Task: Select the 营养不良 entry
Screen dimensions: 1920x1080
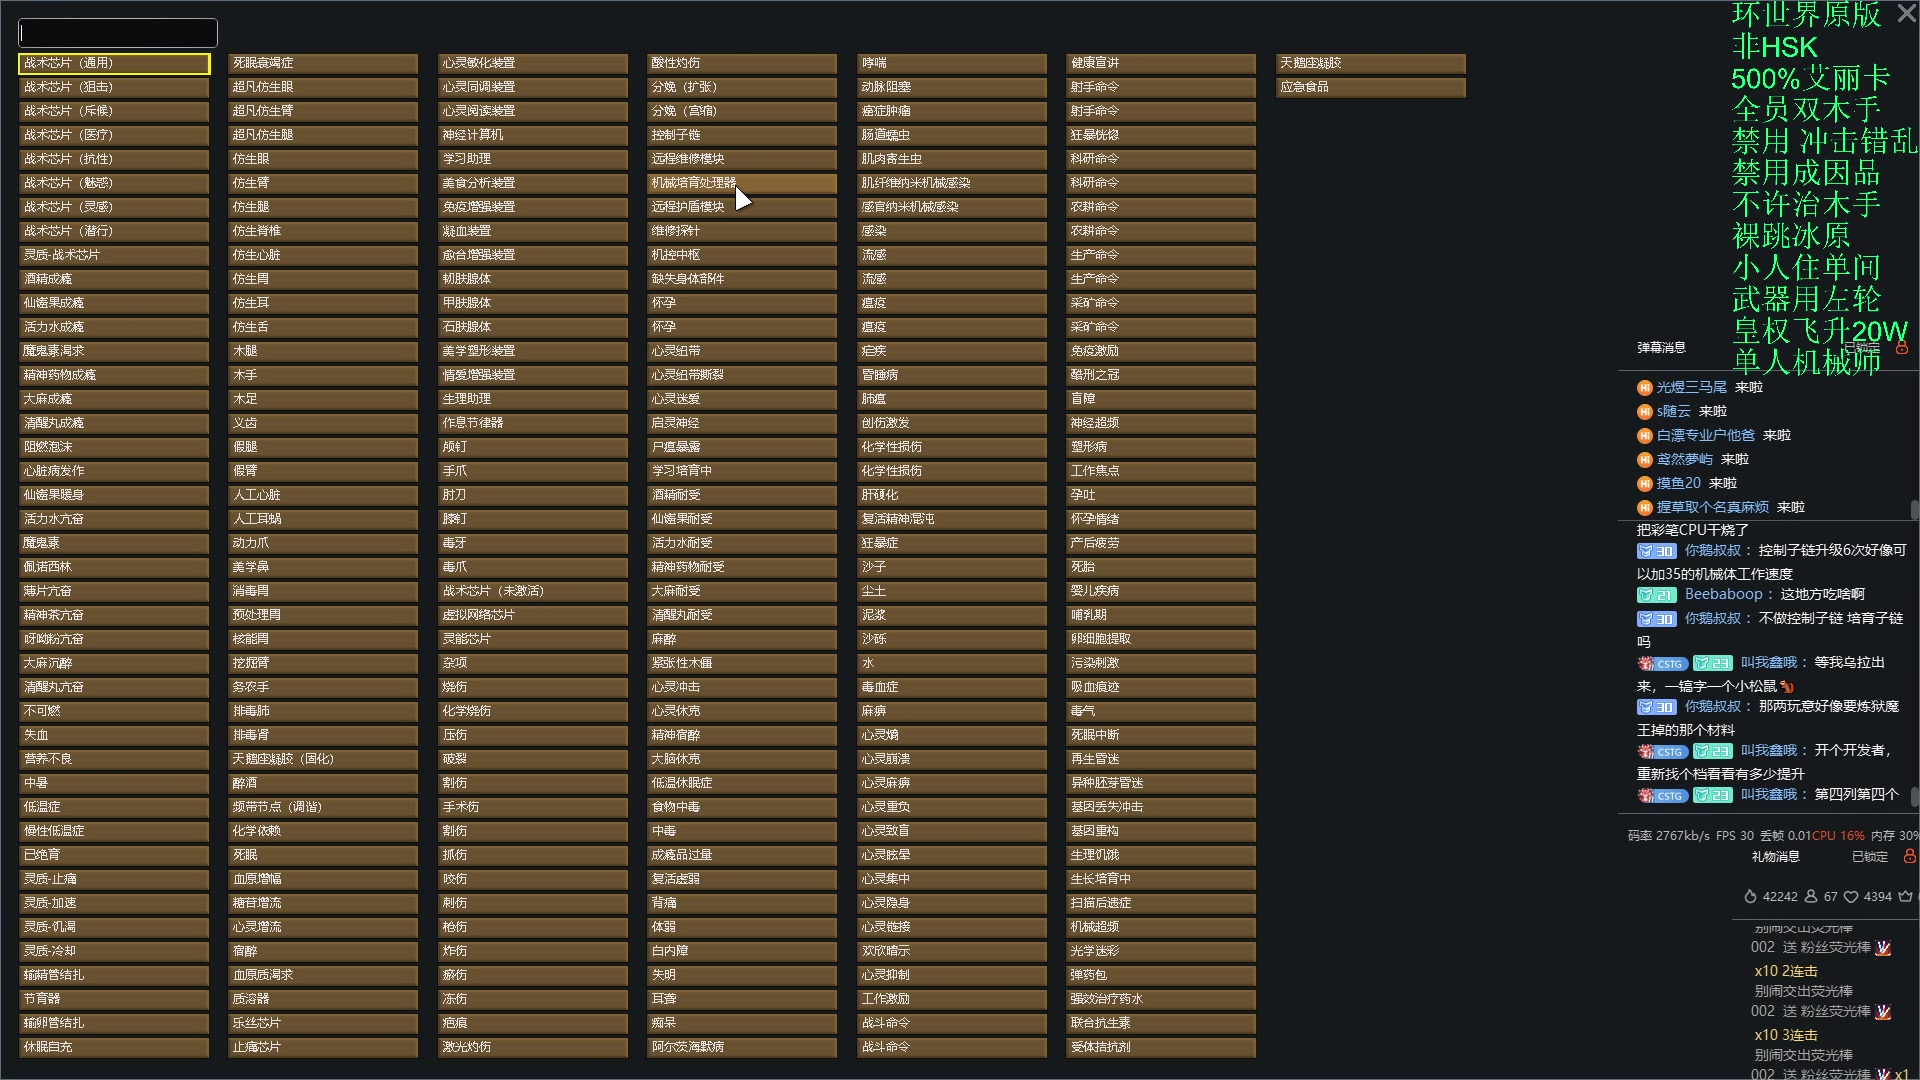Action: (114, 759)
